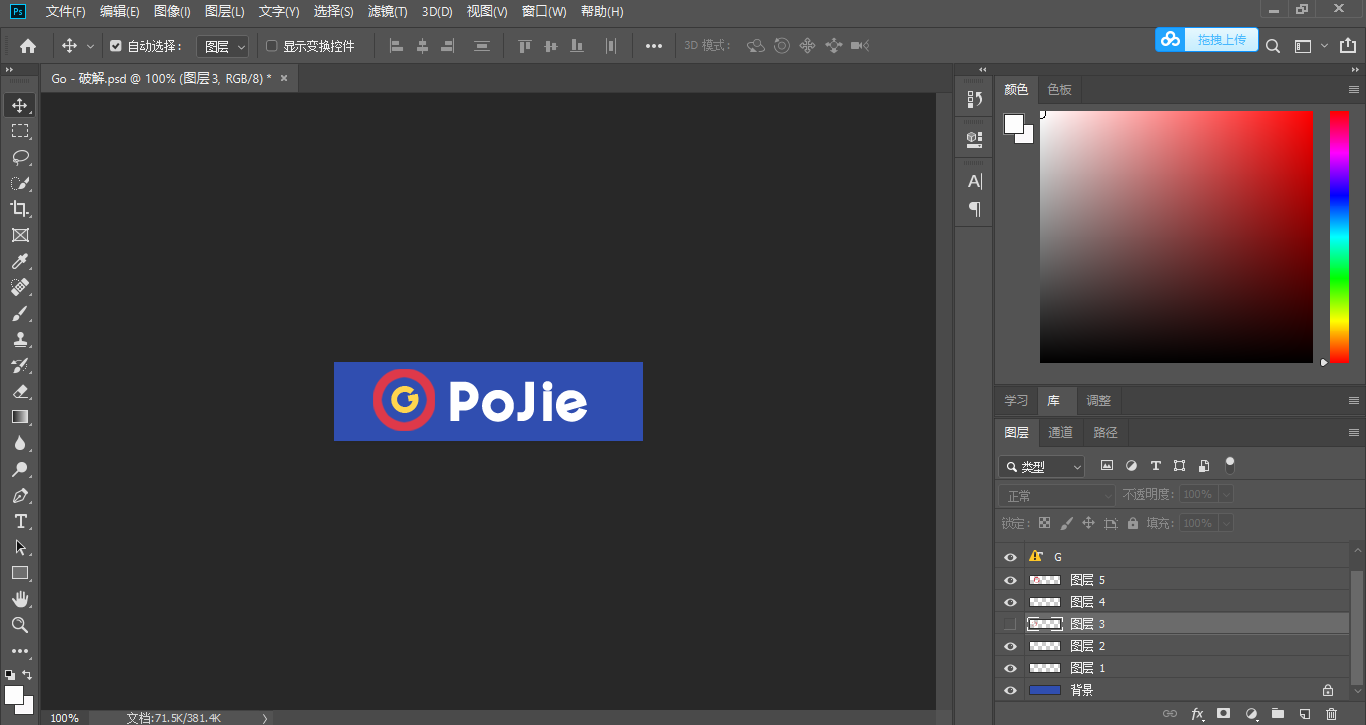Screen dimensions: 1366x725
Task: Select the Path Selection tool
Action: tap(20, 547)
